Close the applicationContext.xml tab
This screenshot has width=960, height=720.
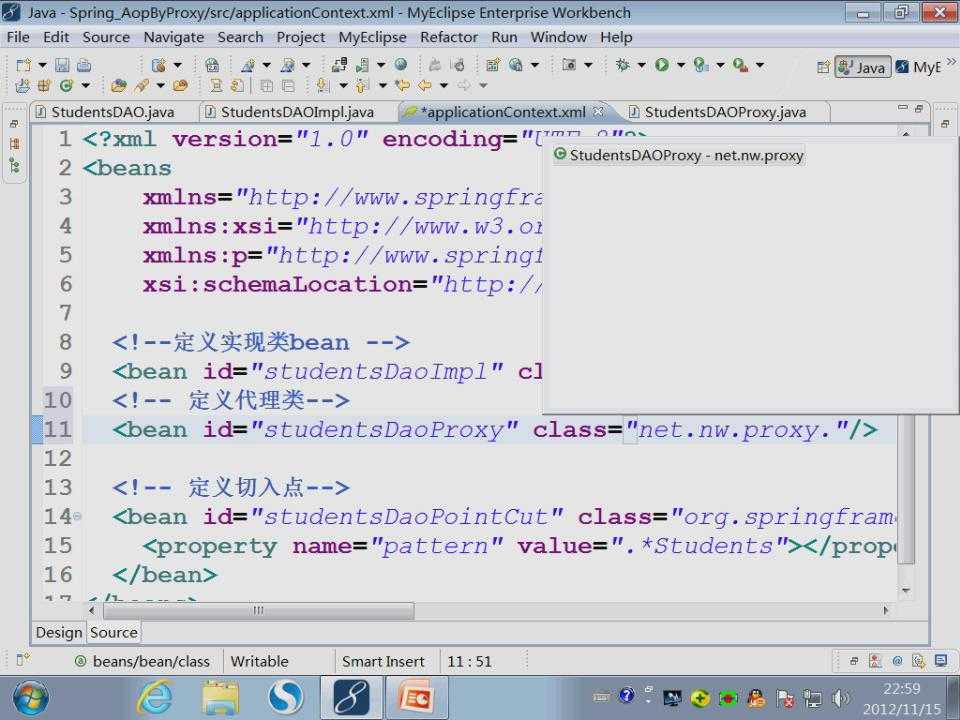tap(599, 111)
